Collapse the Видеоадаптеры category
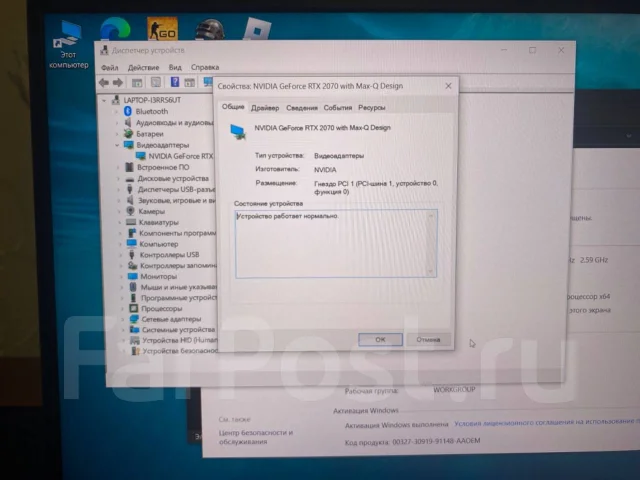 [117, 145]
